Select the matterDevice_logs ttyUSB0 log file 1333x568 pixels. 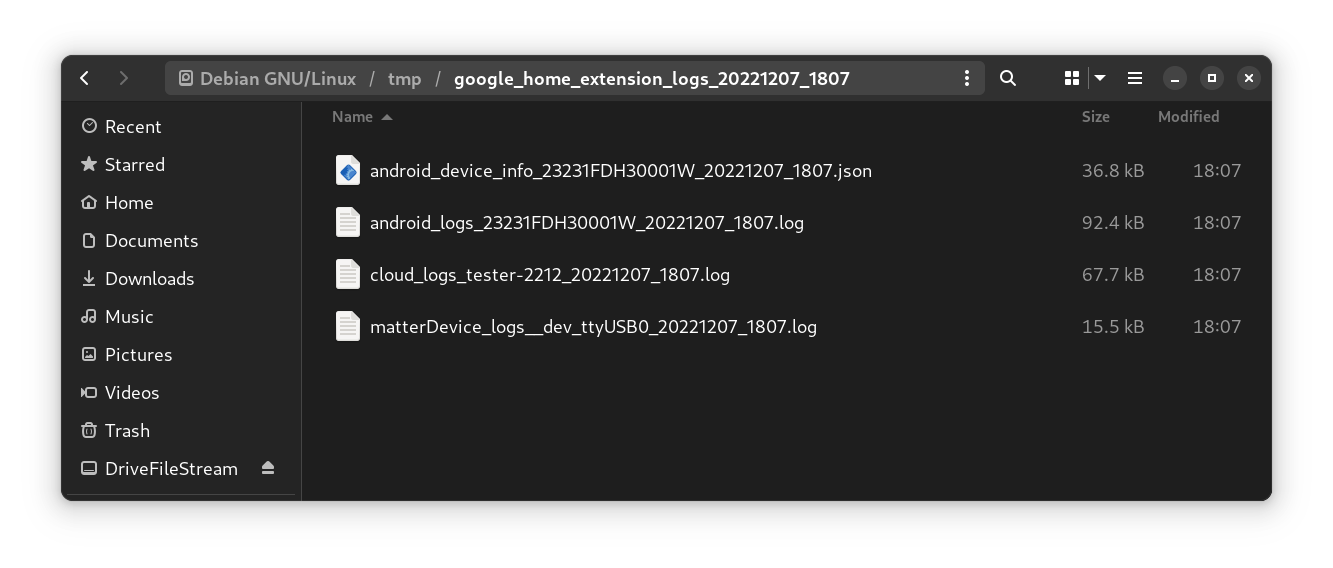(x=593, y=327)
